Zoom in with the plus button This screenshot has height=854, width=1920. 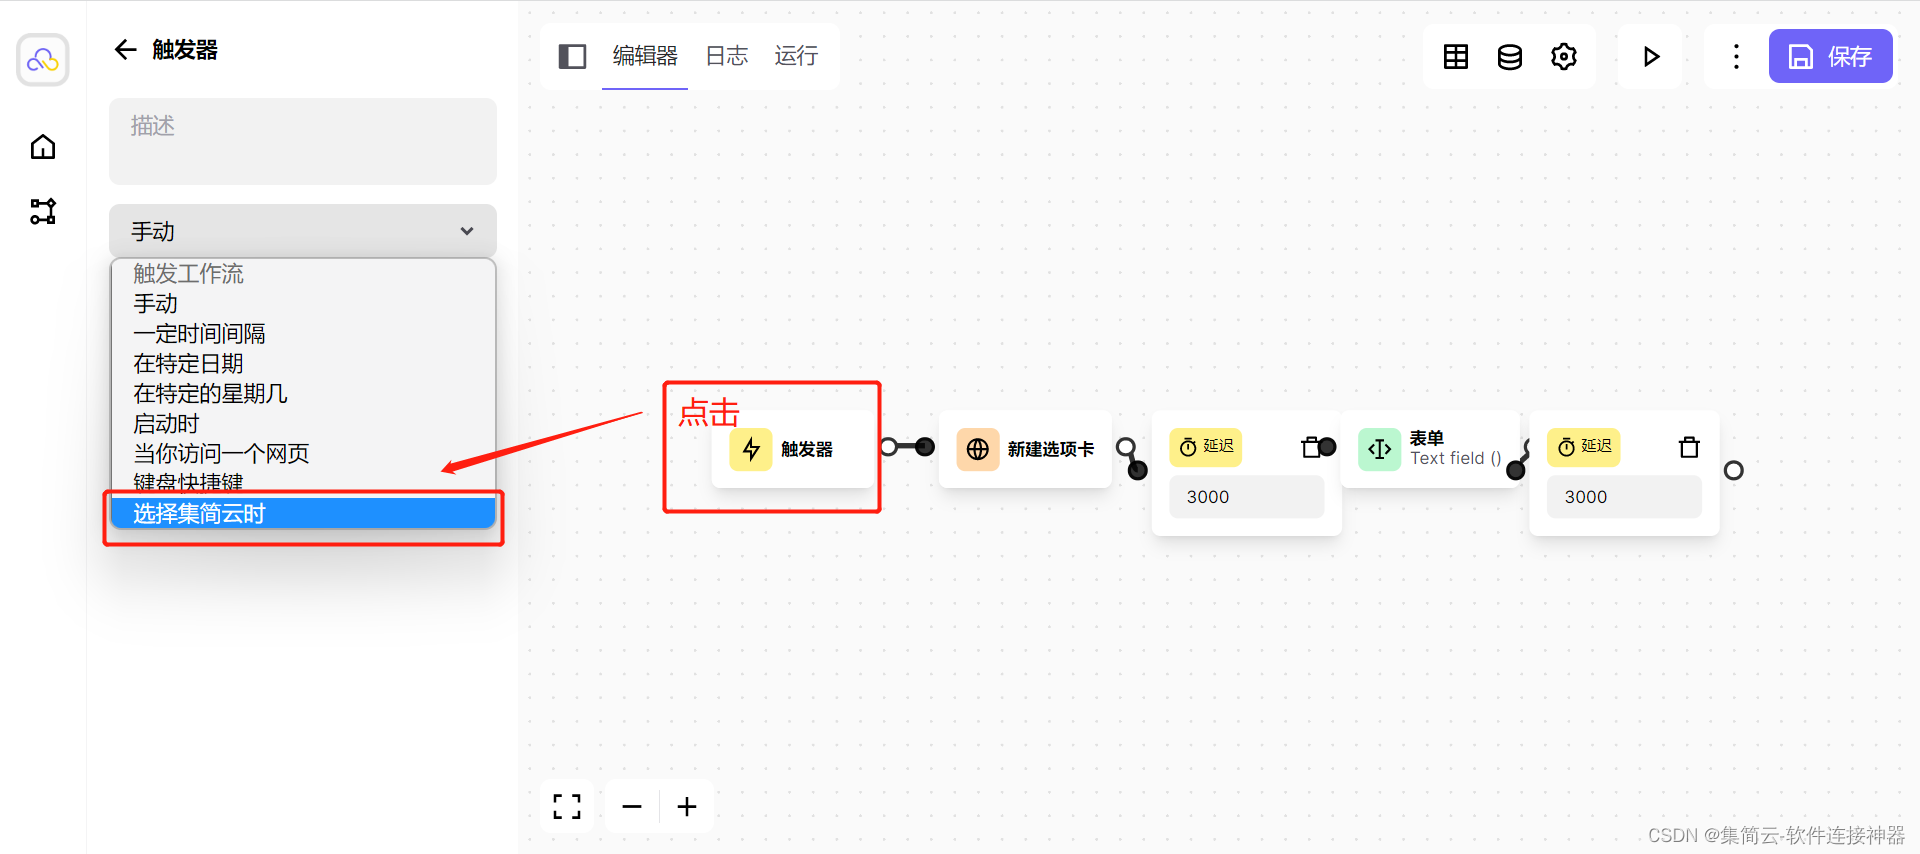point(687,806)
